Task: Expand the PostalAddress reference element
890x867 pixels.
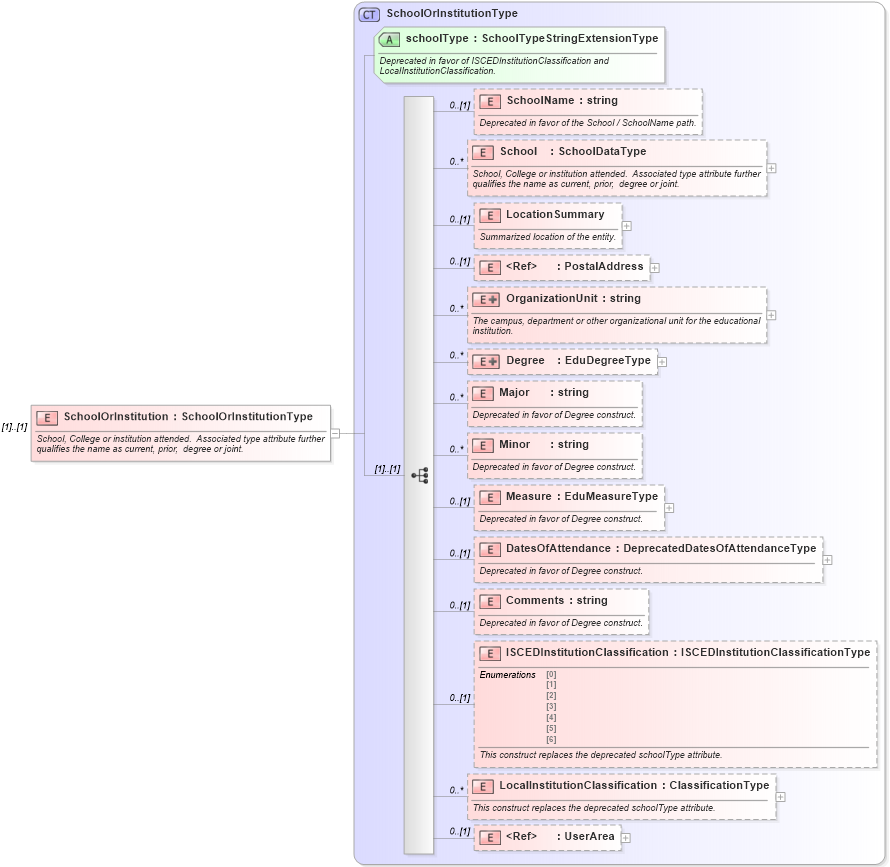Action: tap(654, 267)
